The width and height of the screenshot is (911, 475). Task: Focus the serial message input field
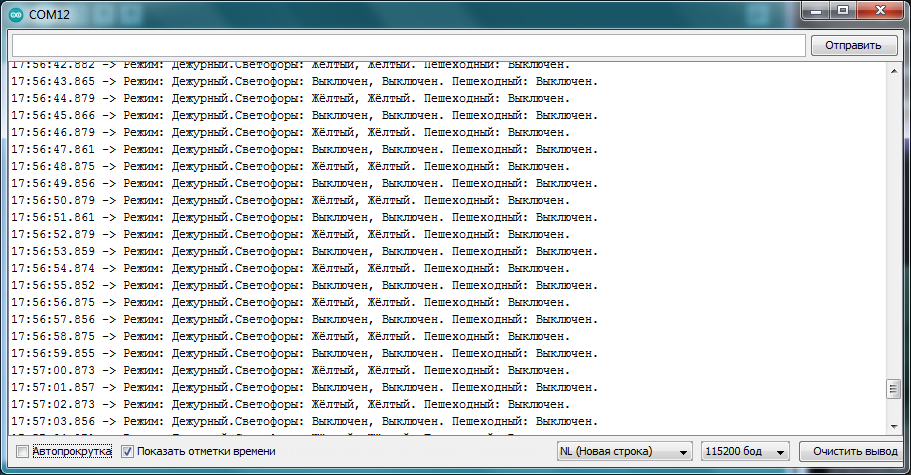pyautogui.click(x=408, y=45)
